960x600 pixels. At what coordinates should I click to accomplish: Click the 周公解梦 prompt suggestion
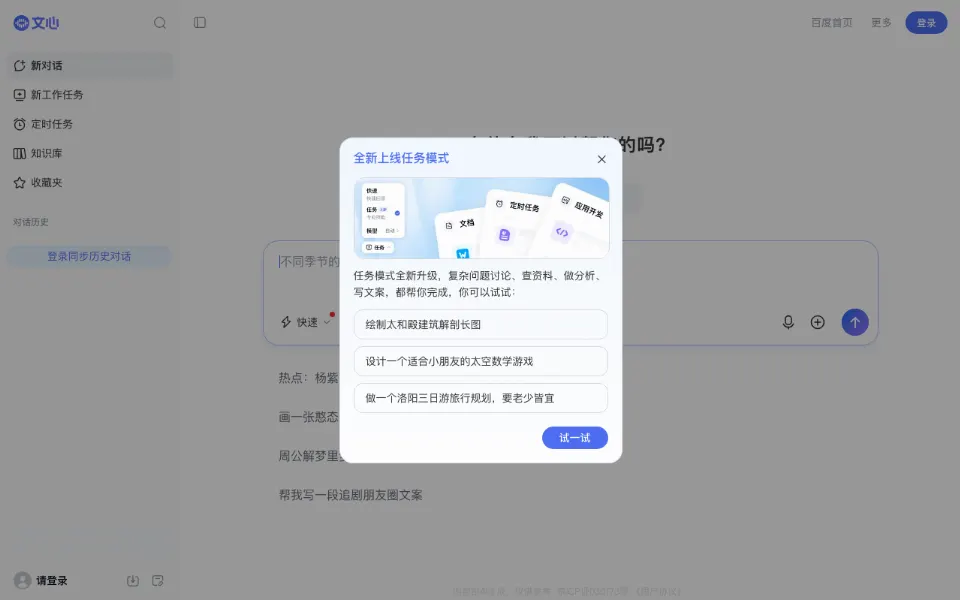tap(310, 456)
